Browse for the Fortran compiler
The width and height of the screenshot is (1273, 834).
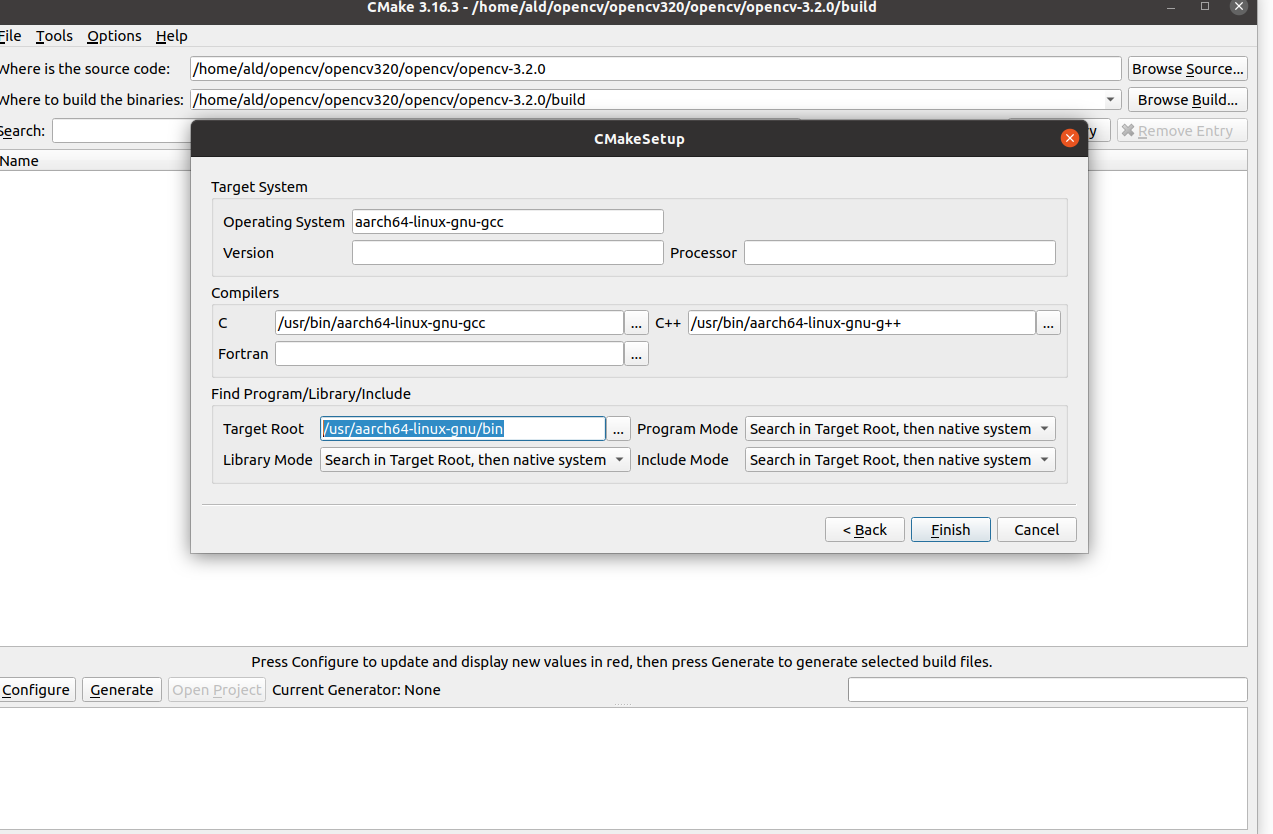pyautogui.click(x=636, y=354)
